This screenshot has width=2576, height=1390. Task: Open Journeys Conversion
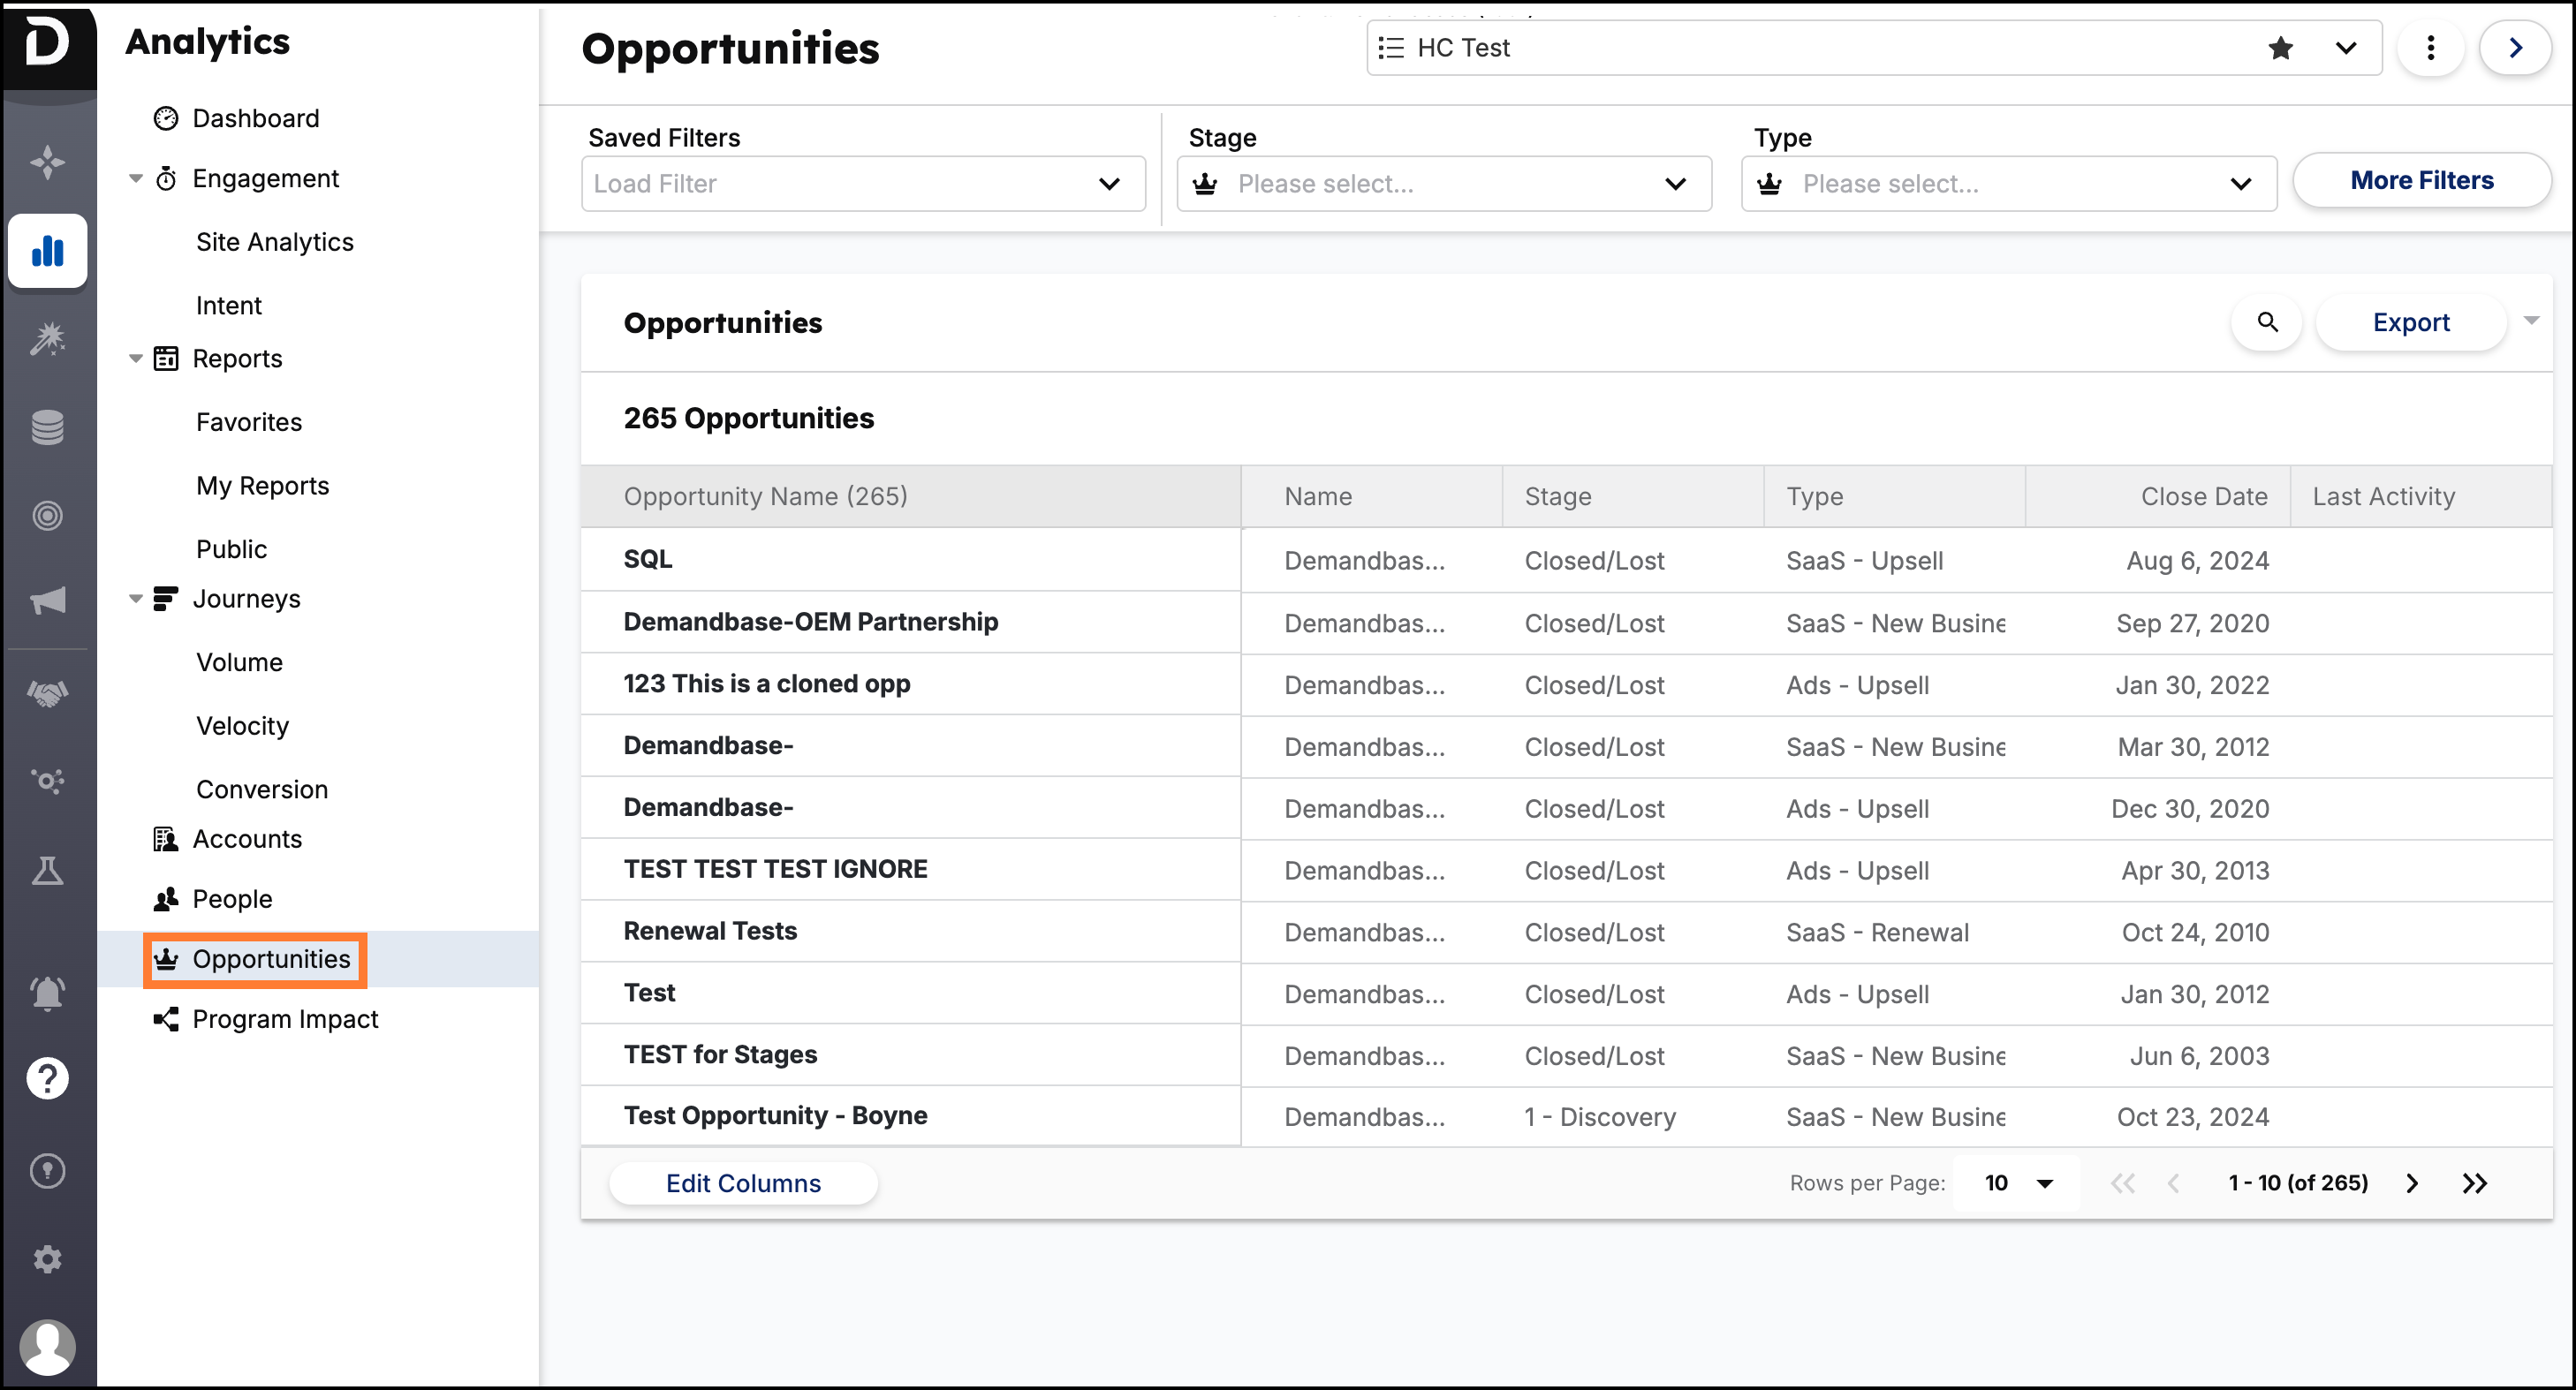pyautogui.click(x=262, y=789)
